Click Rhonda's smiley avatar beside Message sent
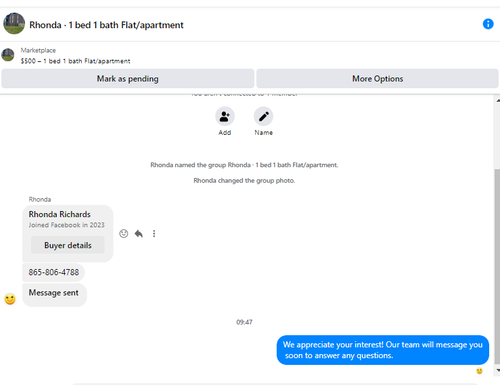Screen dimensions: 500x385 point(10,299)
